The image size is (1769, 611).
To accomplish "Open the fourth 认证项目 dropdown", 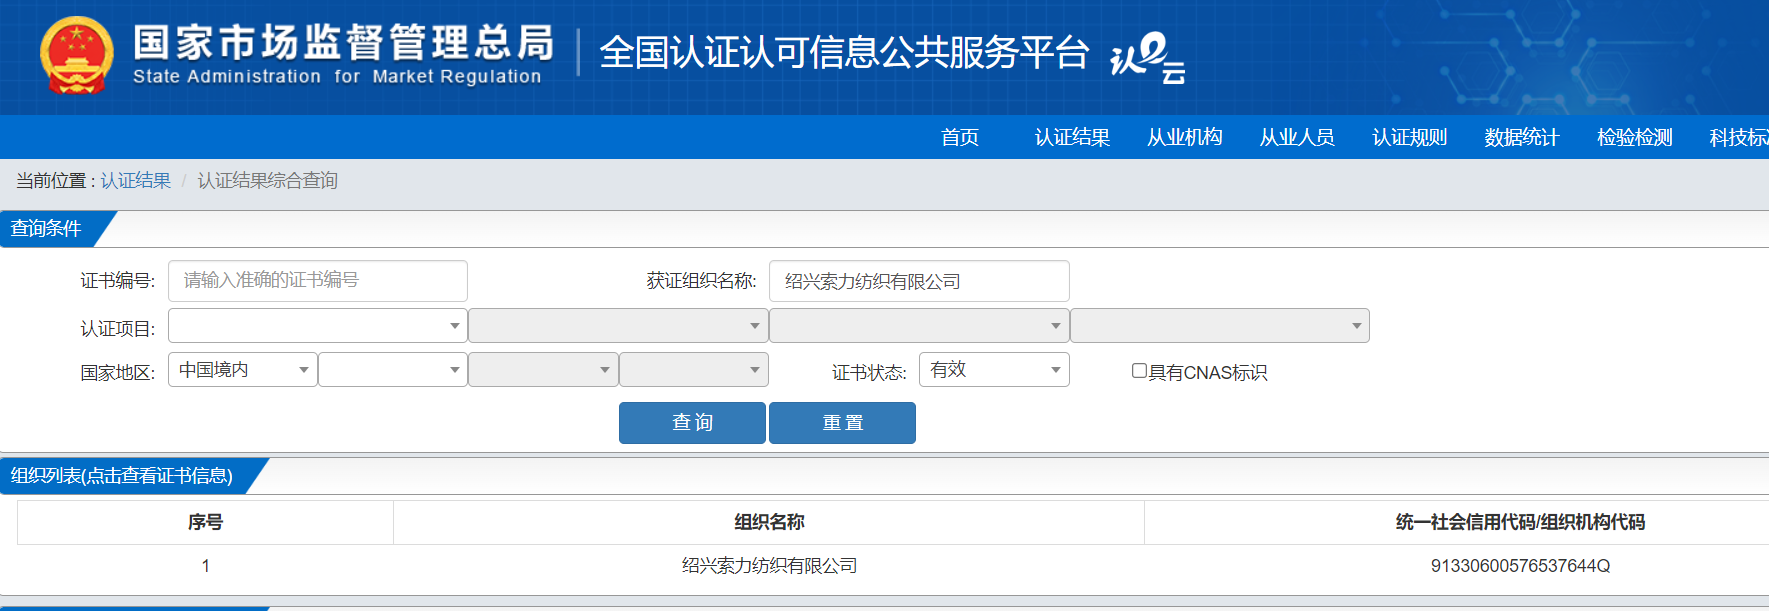I will tap(1220, 326).
